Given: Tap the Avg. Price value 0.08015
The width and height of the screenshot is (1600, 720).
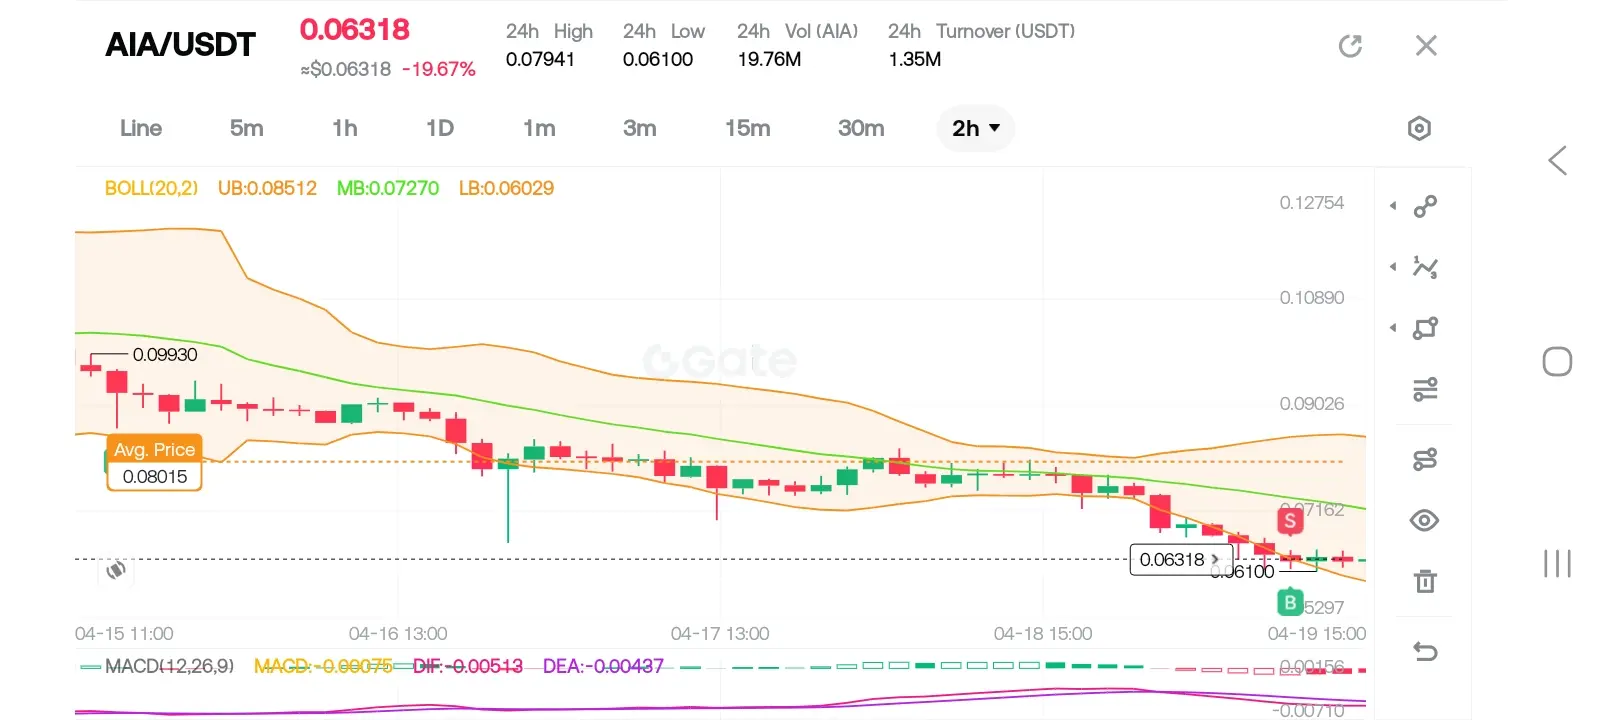Looking at the screenshot, I should (155, 477).
